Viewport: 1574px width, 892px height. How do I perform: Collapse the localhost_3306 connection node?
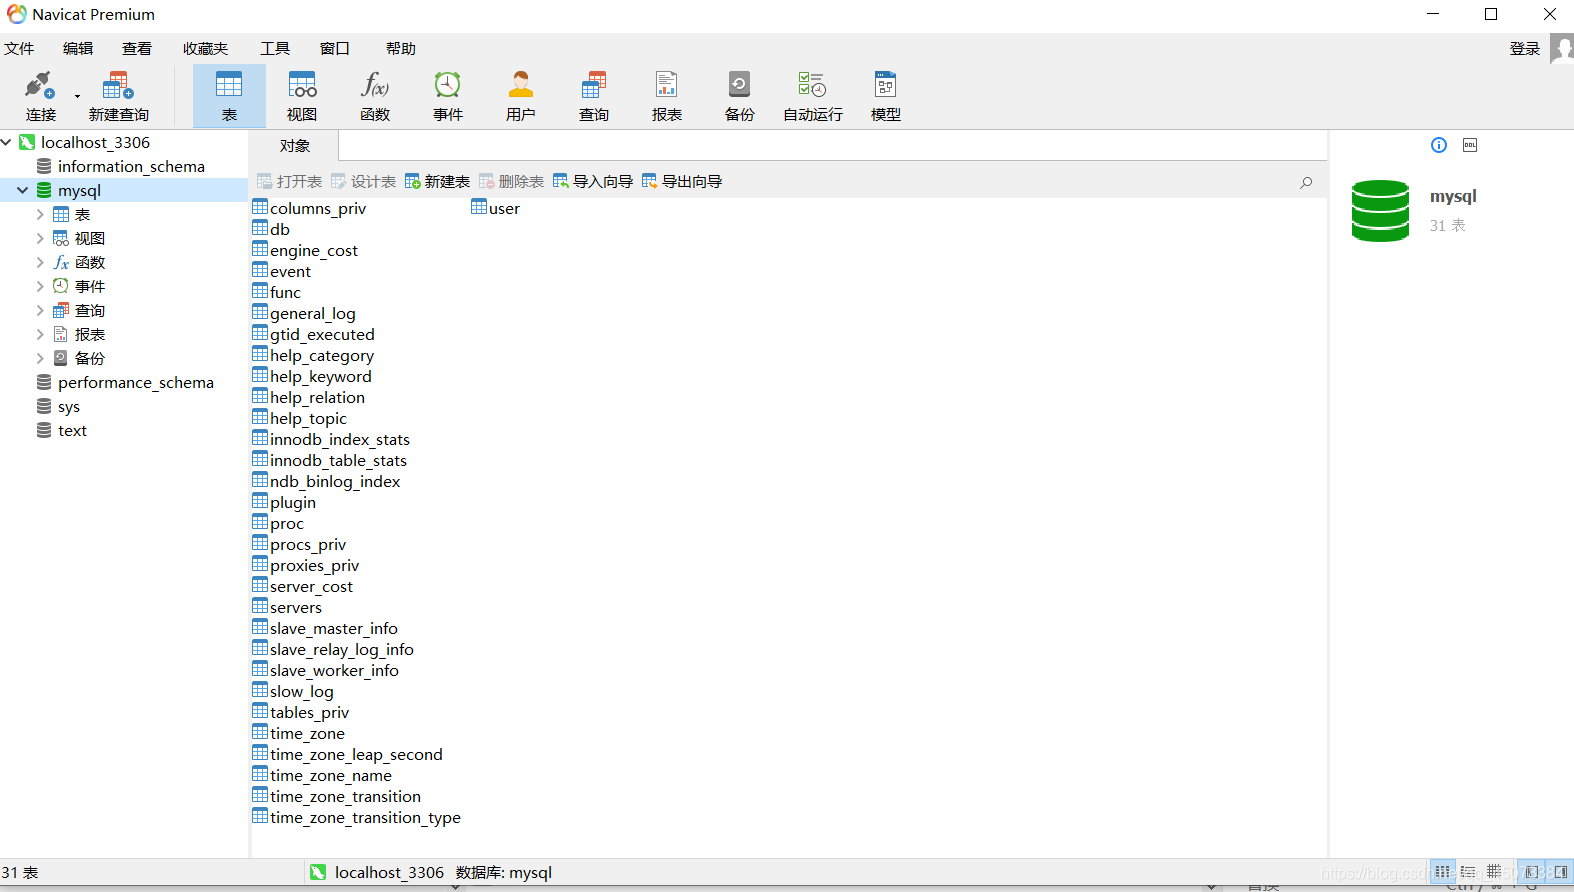pos(7,142)
